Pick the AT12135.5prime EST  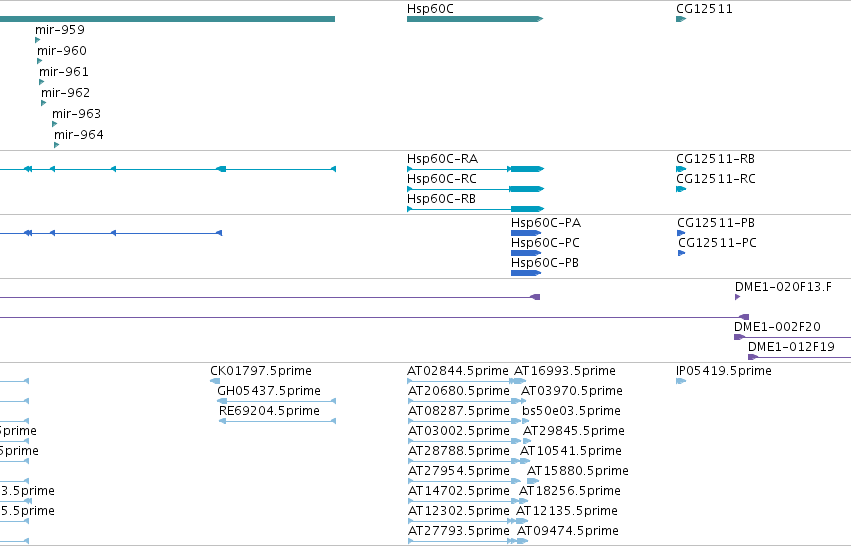522,521
